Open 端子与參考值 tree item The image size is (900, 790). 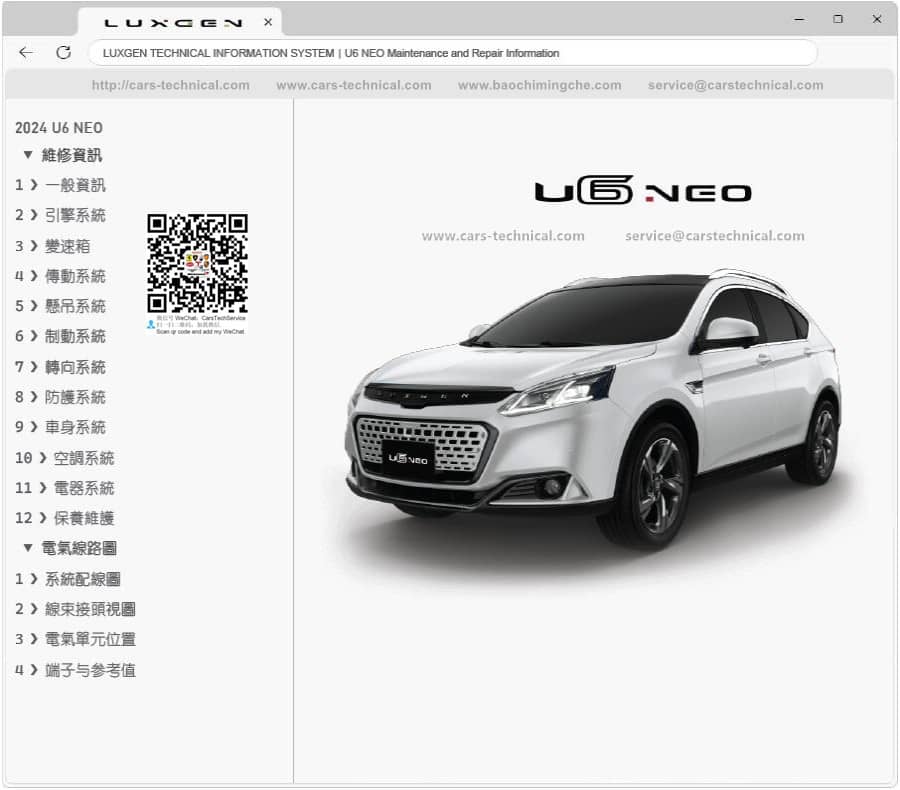[90, 670]
